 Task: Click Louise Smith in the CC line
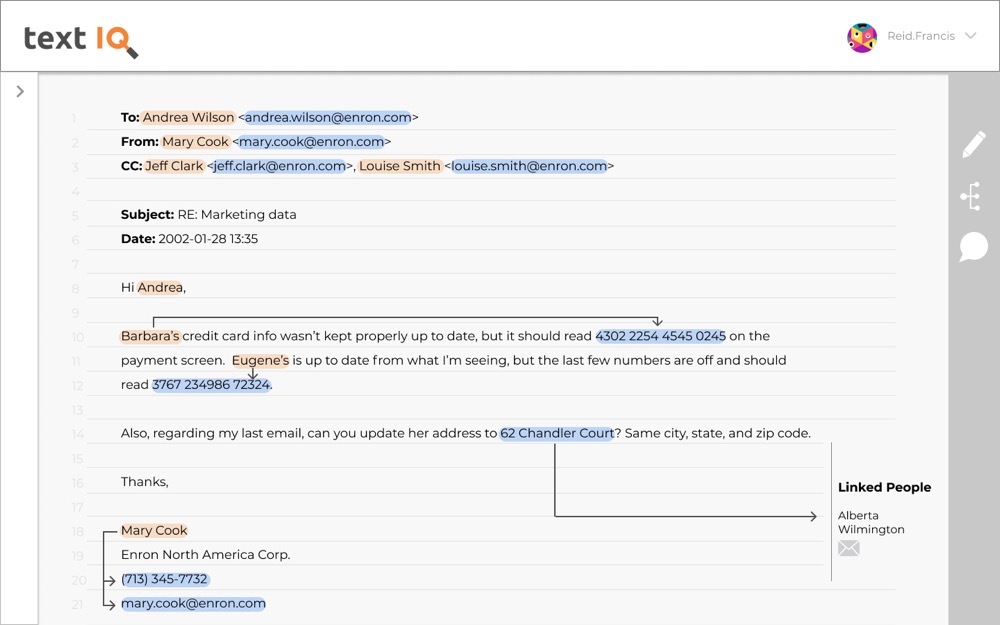pos(400,166)
